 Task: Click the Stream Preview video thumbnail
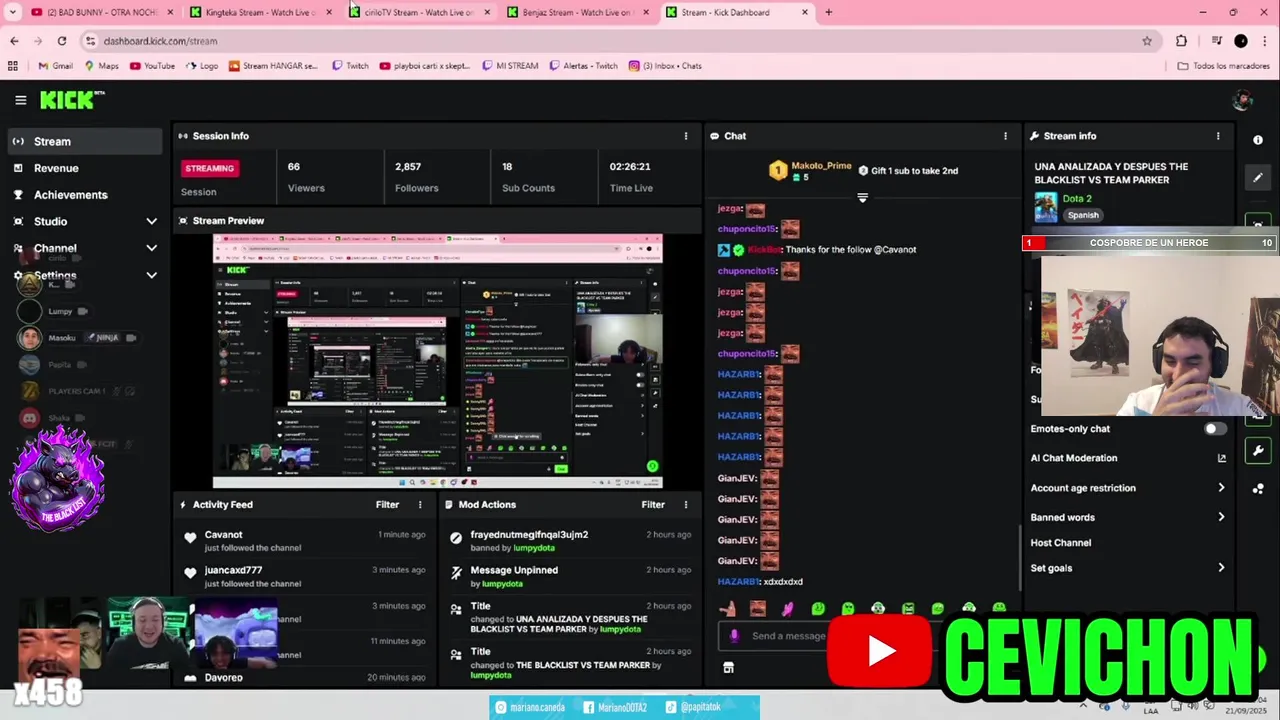437,361
